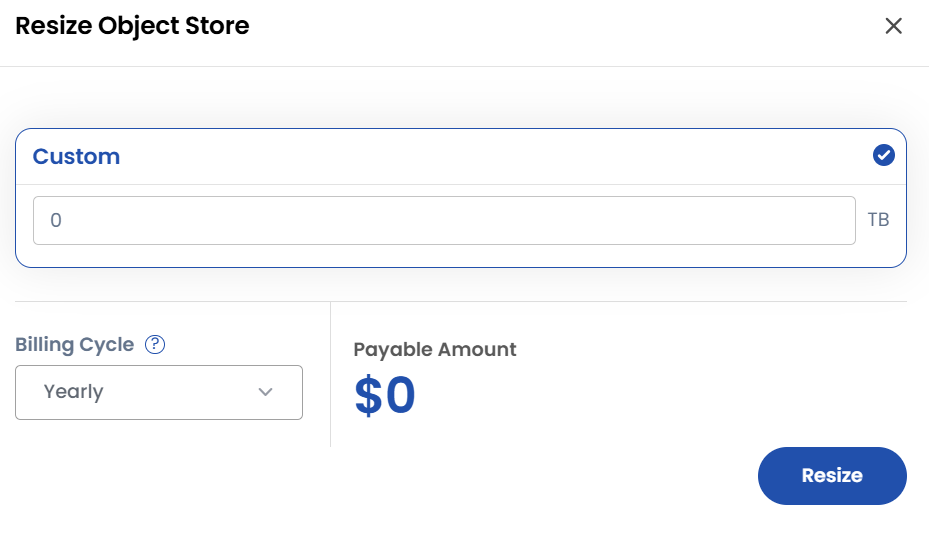Click the horizontal separator above Billing Cycle

tap(460, 301)
